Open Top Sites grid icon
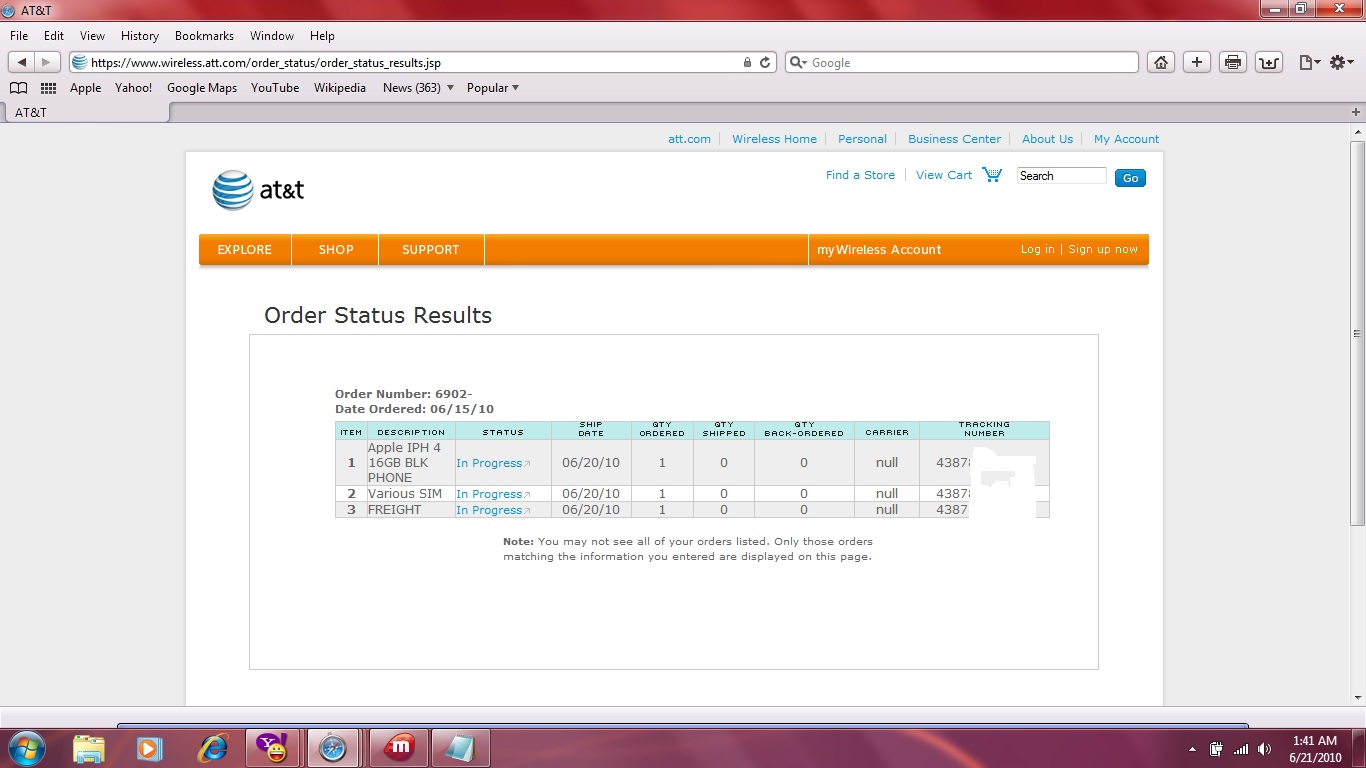The height and width of the screenshot is (768, 1366). tap(48, 88)
